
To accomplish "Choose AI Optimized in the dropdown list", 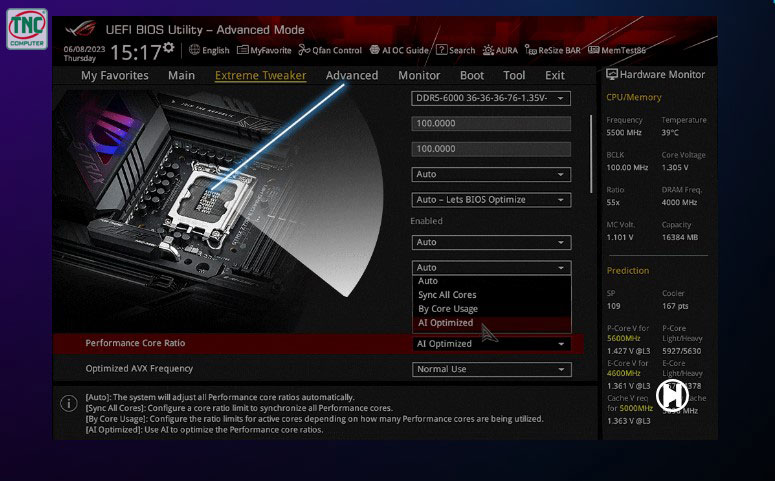I will click(492, 323).
